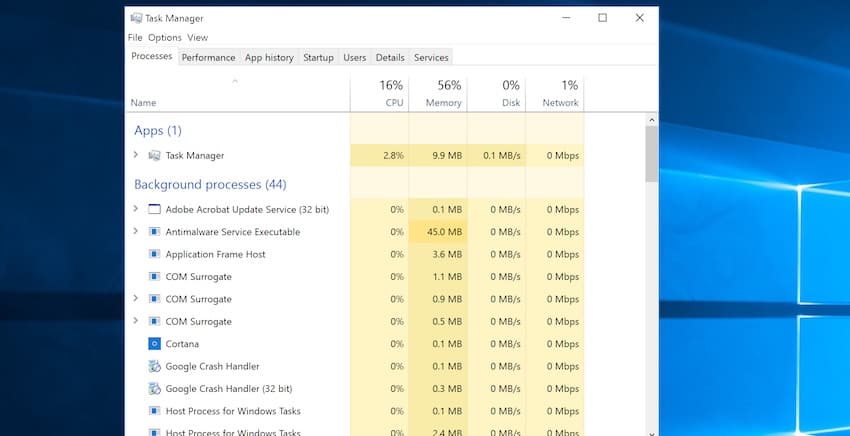Click the Cortana process icon

point(154,344)
